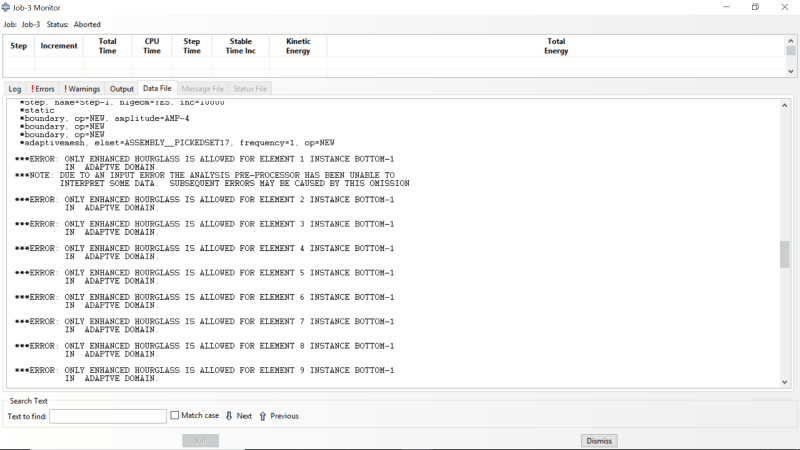Click the amplitude=AMP-4 boundary line
This screenshot has width=800, height=450.
[x=104, y=118]
